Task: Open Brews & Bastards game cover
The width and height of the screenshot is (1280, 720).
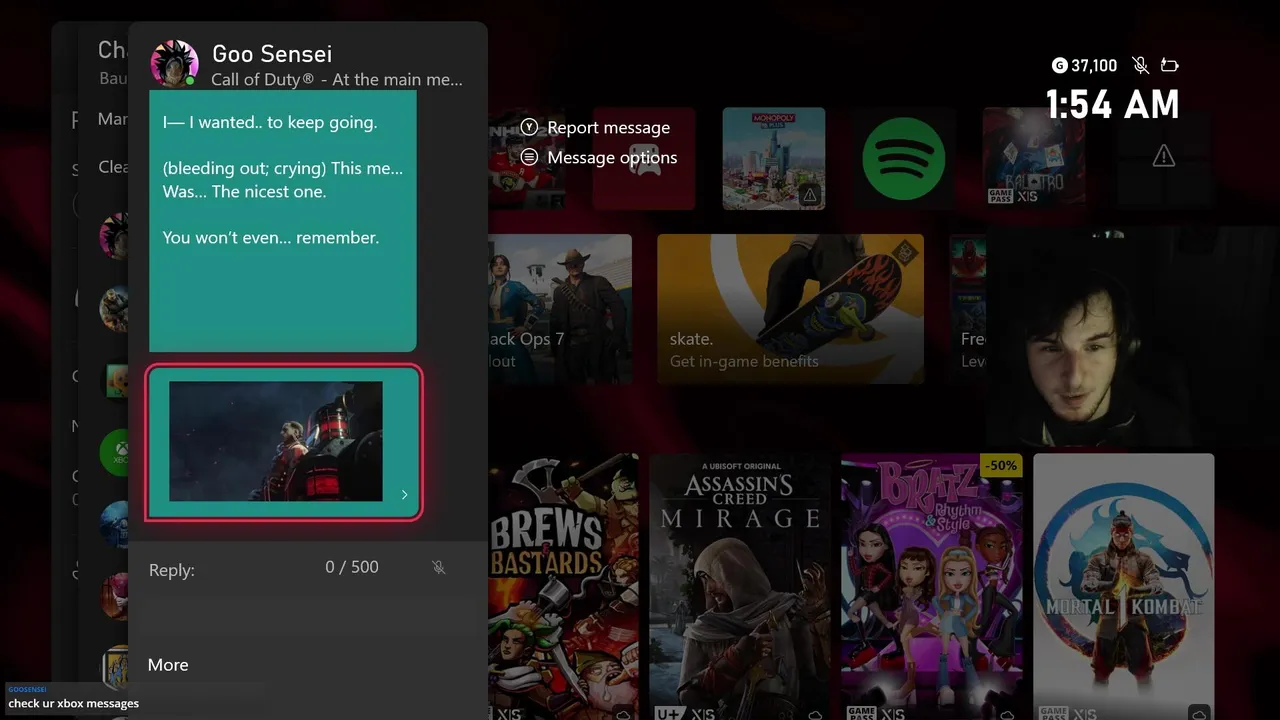Action: click(563, 586)
